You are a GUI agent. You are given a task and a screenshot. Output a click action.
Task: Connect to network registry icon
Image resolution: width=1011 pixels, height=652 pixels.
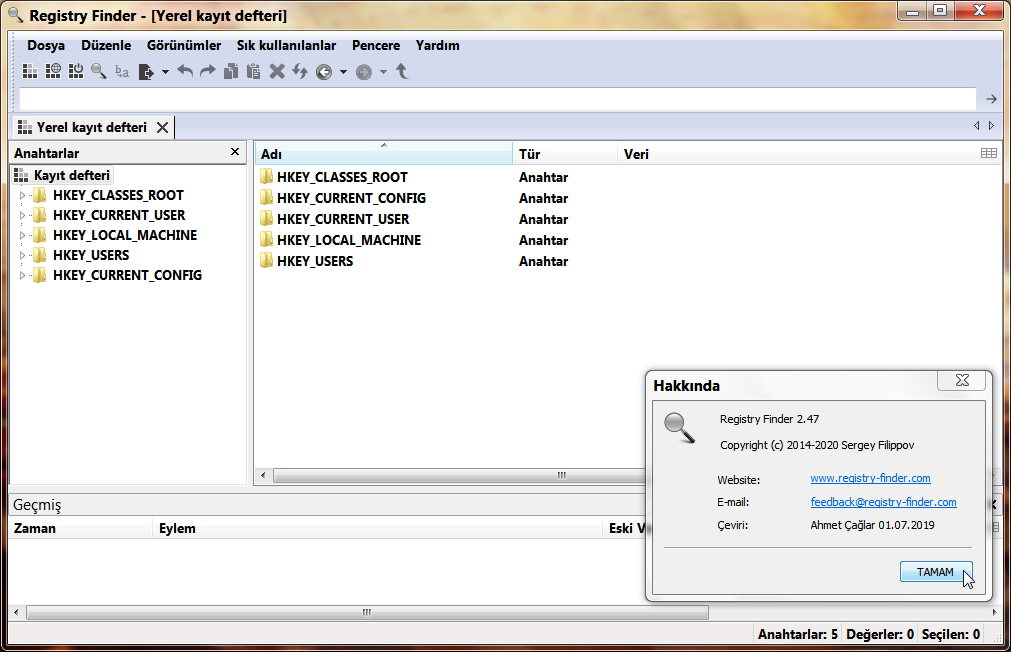click(x=53, y=72)
